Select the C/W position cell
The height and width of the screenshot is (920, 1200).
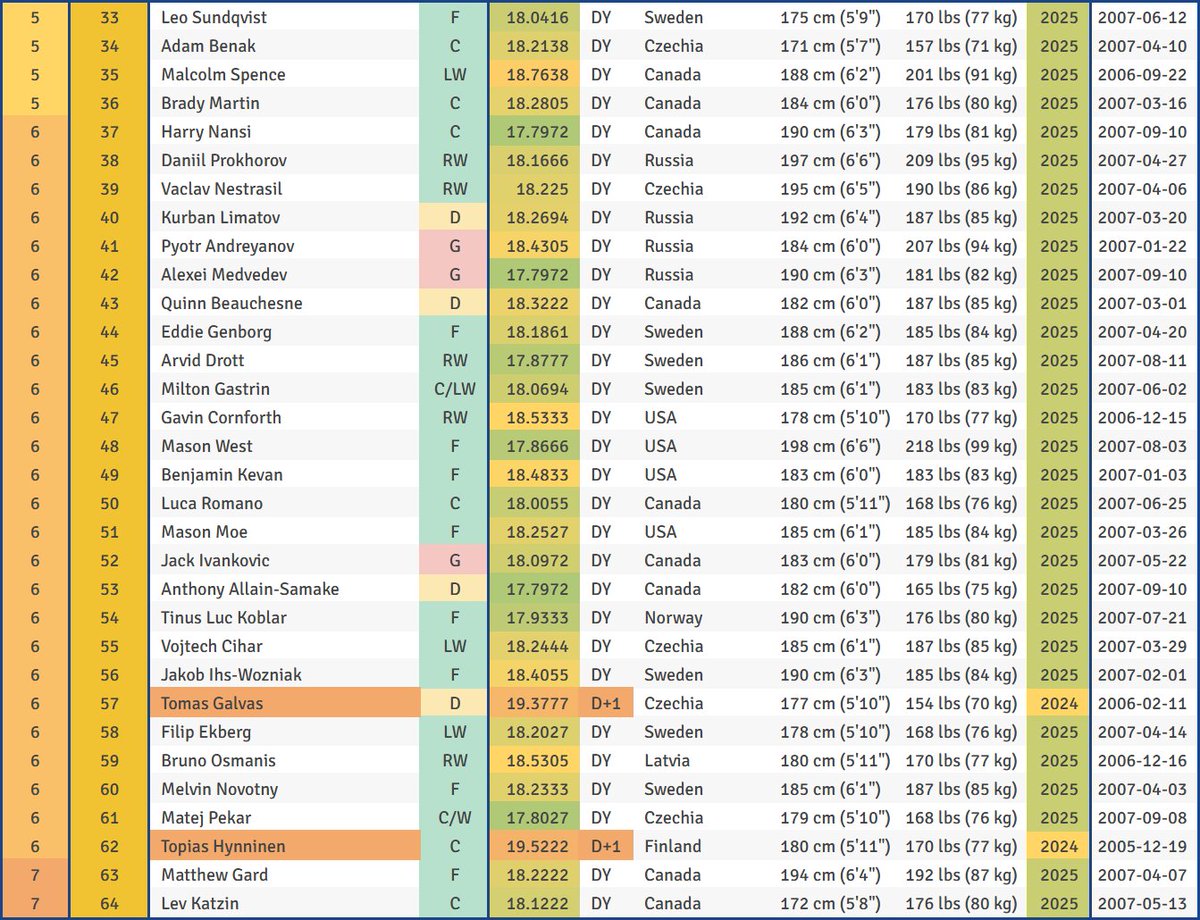click(x=454, y=818)
